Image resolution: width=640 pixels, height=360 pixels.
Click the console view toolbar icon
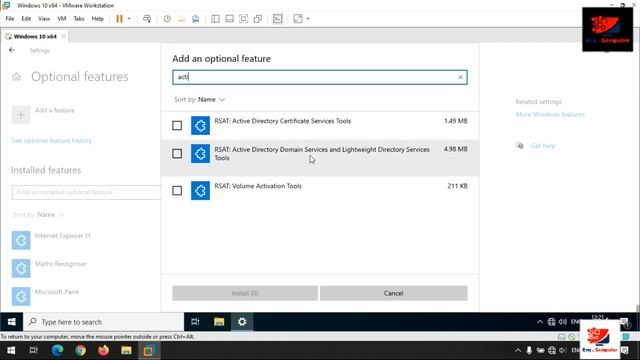point(278,19)
